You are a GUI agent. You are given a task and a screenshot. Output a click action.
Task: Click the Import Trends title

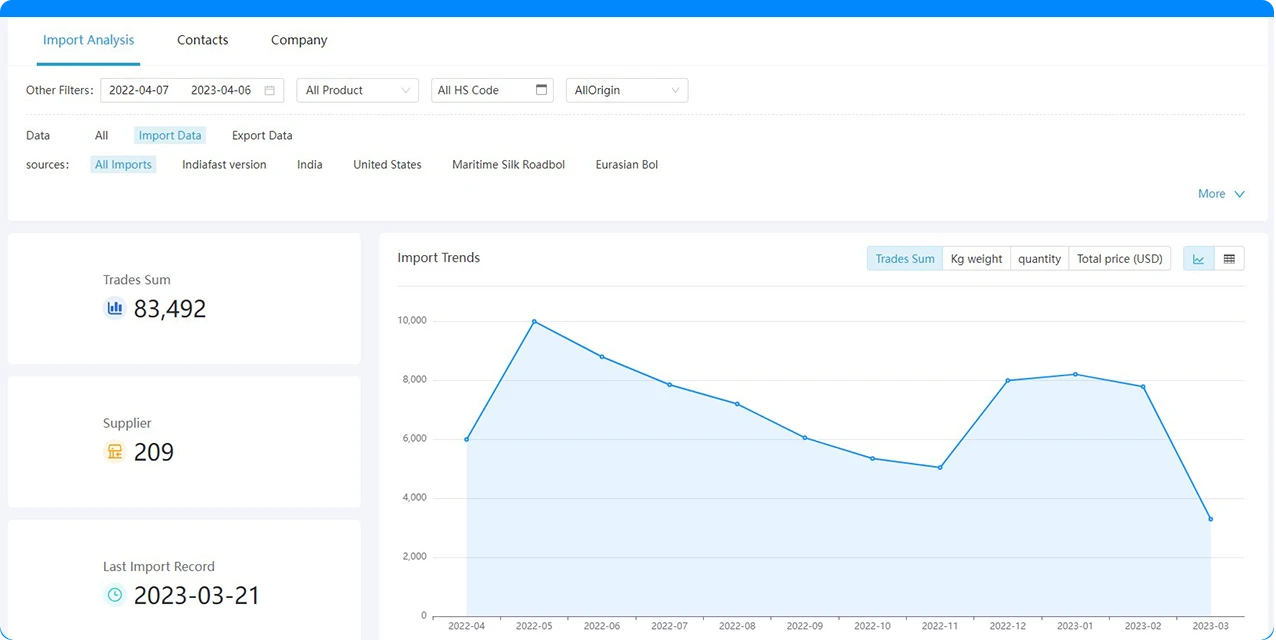[438, 258]
